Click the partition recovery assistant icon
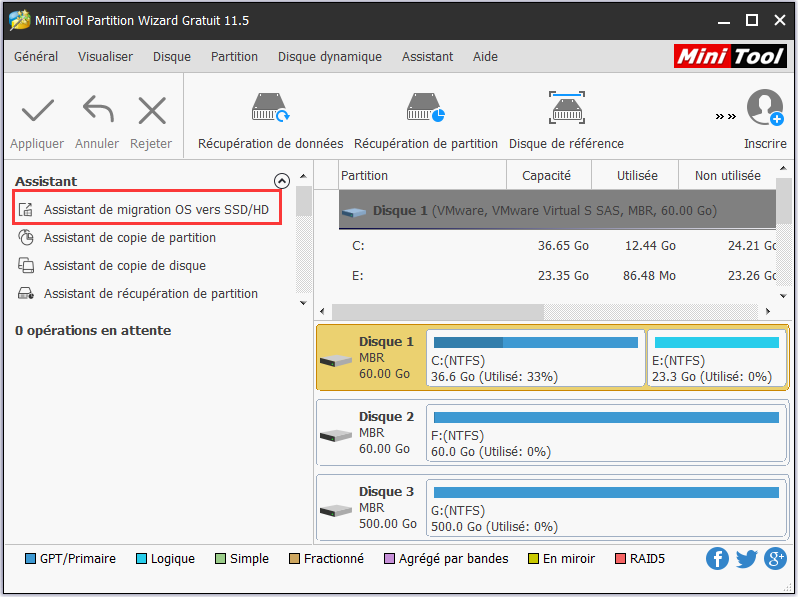Screen dimensions: 798x597 coord(25,293)
